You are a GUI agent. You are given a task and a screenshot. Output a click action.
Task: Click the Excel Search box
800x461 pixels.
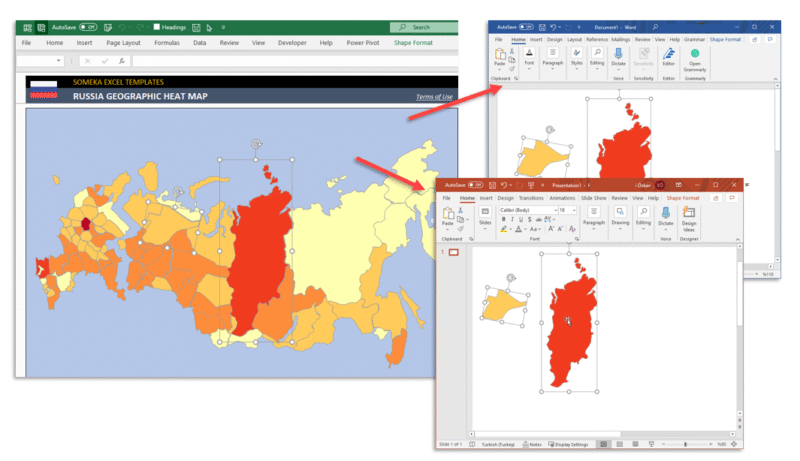[424, 27]
